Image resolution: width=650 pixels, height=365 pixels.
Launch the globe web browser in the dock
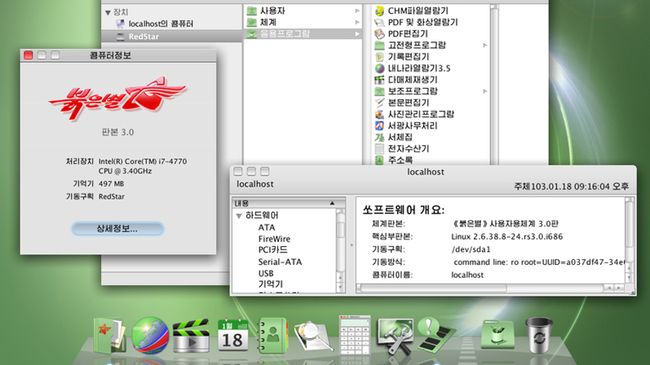tap(150, 335)
